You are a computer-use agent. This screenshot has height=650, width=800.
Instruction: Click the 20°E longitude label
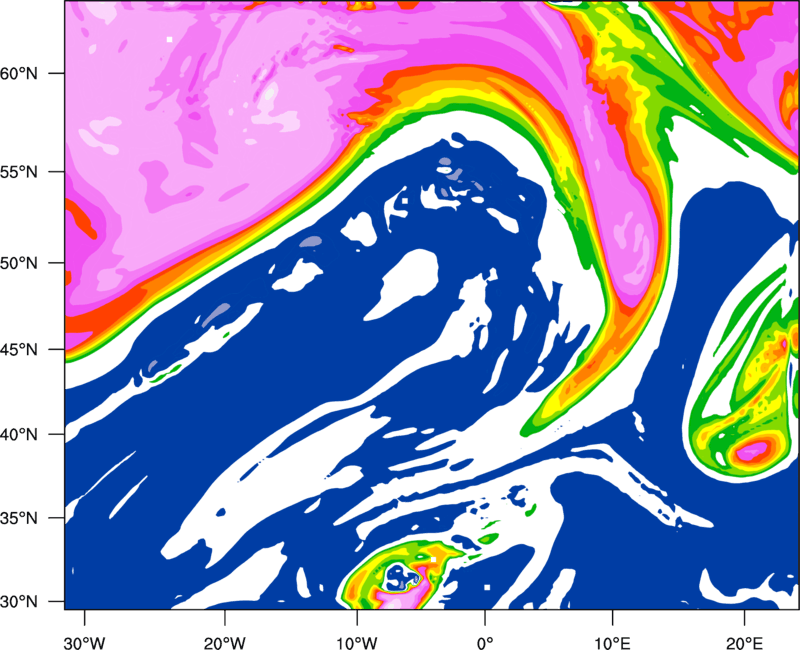(743, 643)
